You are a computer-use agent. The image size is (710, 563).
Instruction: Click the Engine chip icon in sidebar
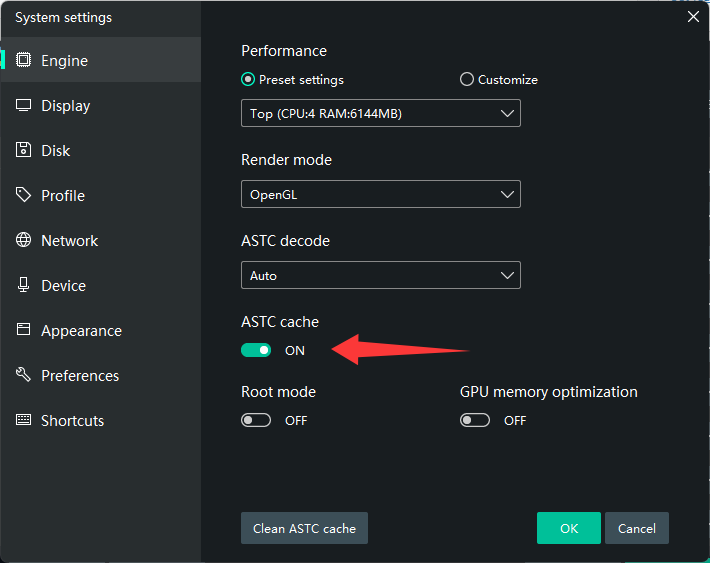24,60
